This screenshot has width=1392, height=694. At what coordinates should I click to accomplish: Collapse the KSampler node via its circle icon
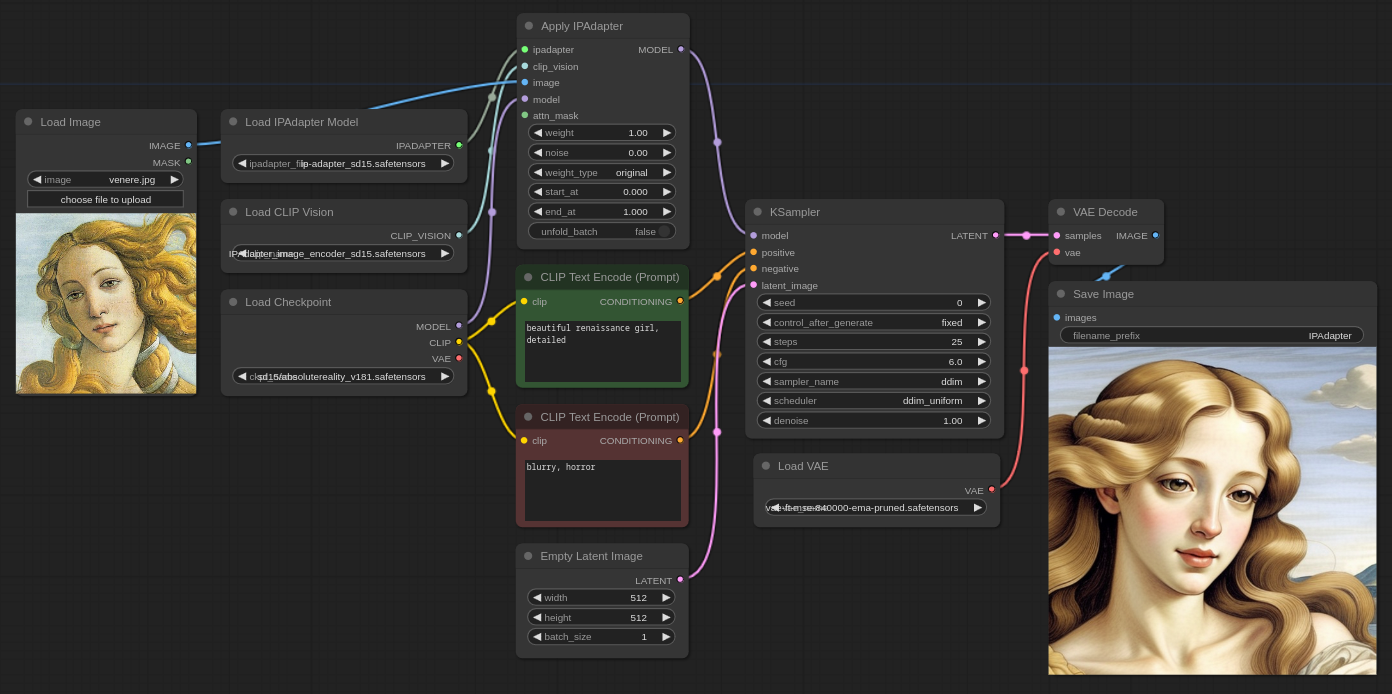click(x=756, y=211)
